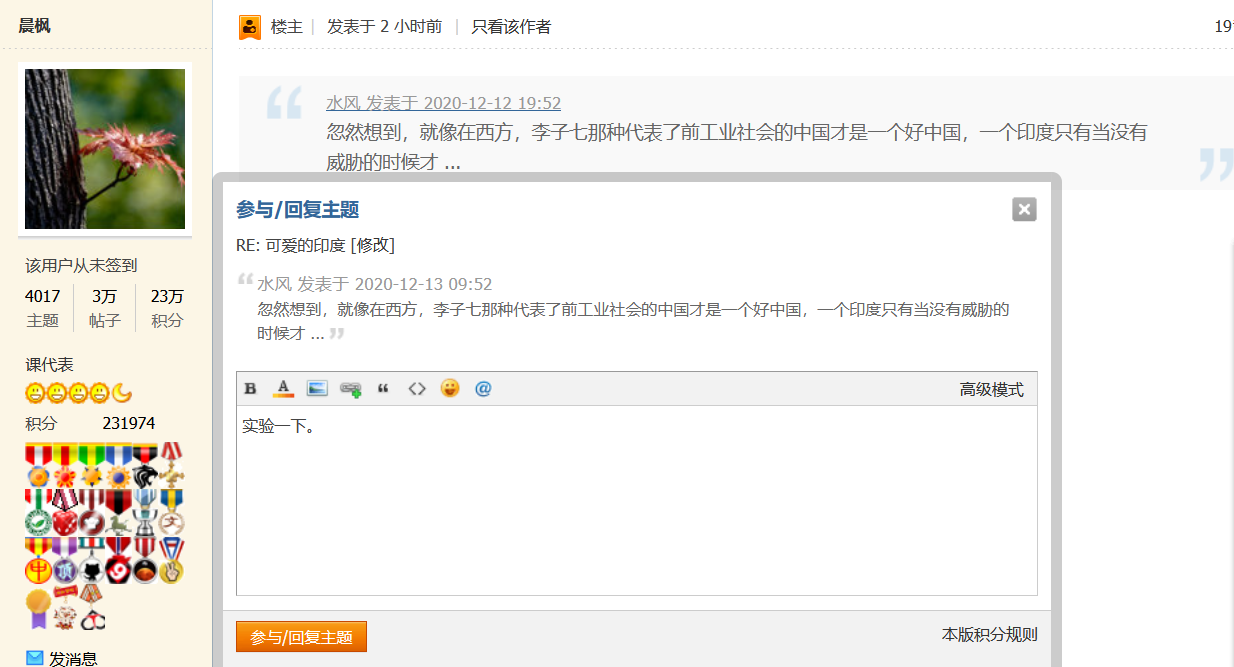Screen dimensions: 1234x667
Task: Click the 积分 231974 score value
Action: 128,424
